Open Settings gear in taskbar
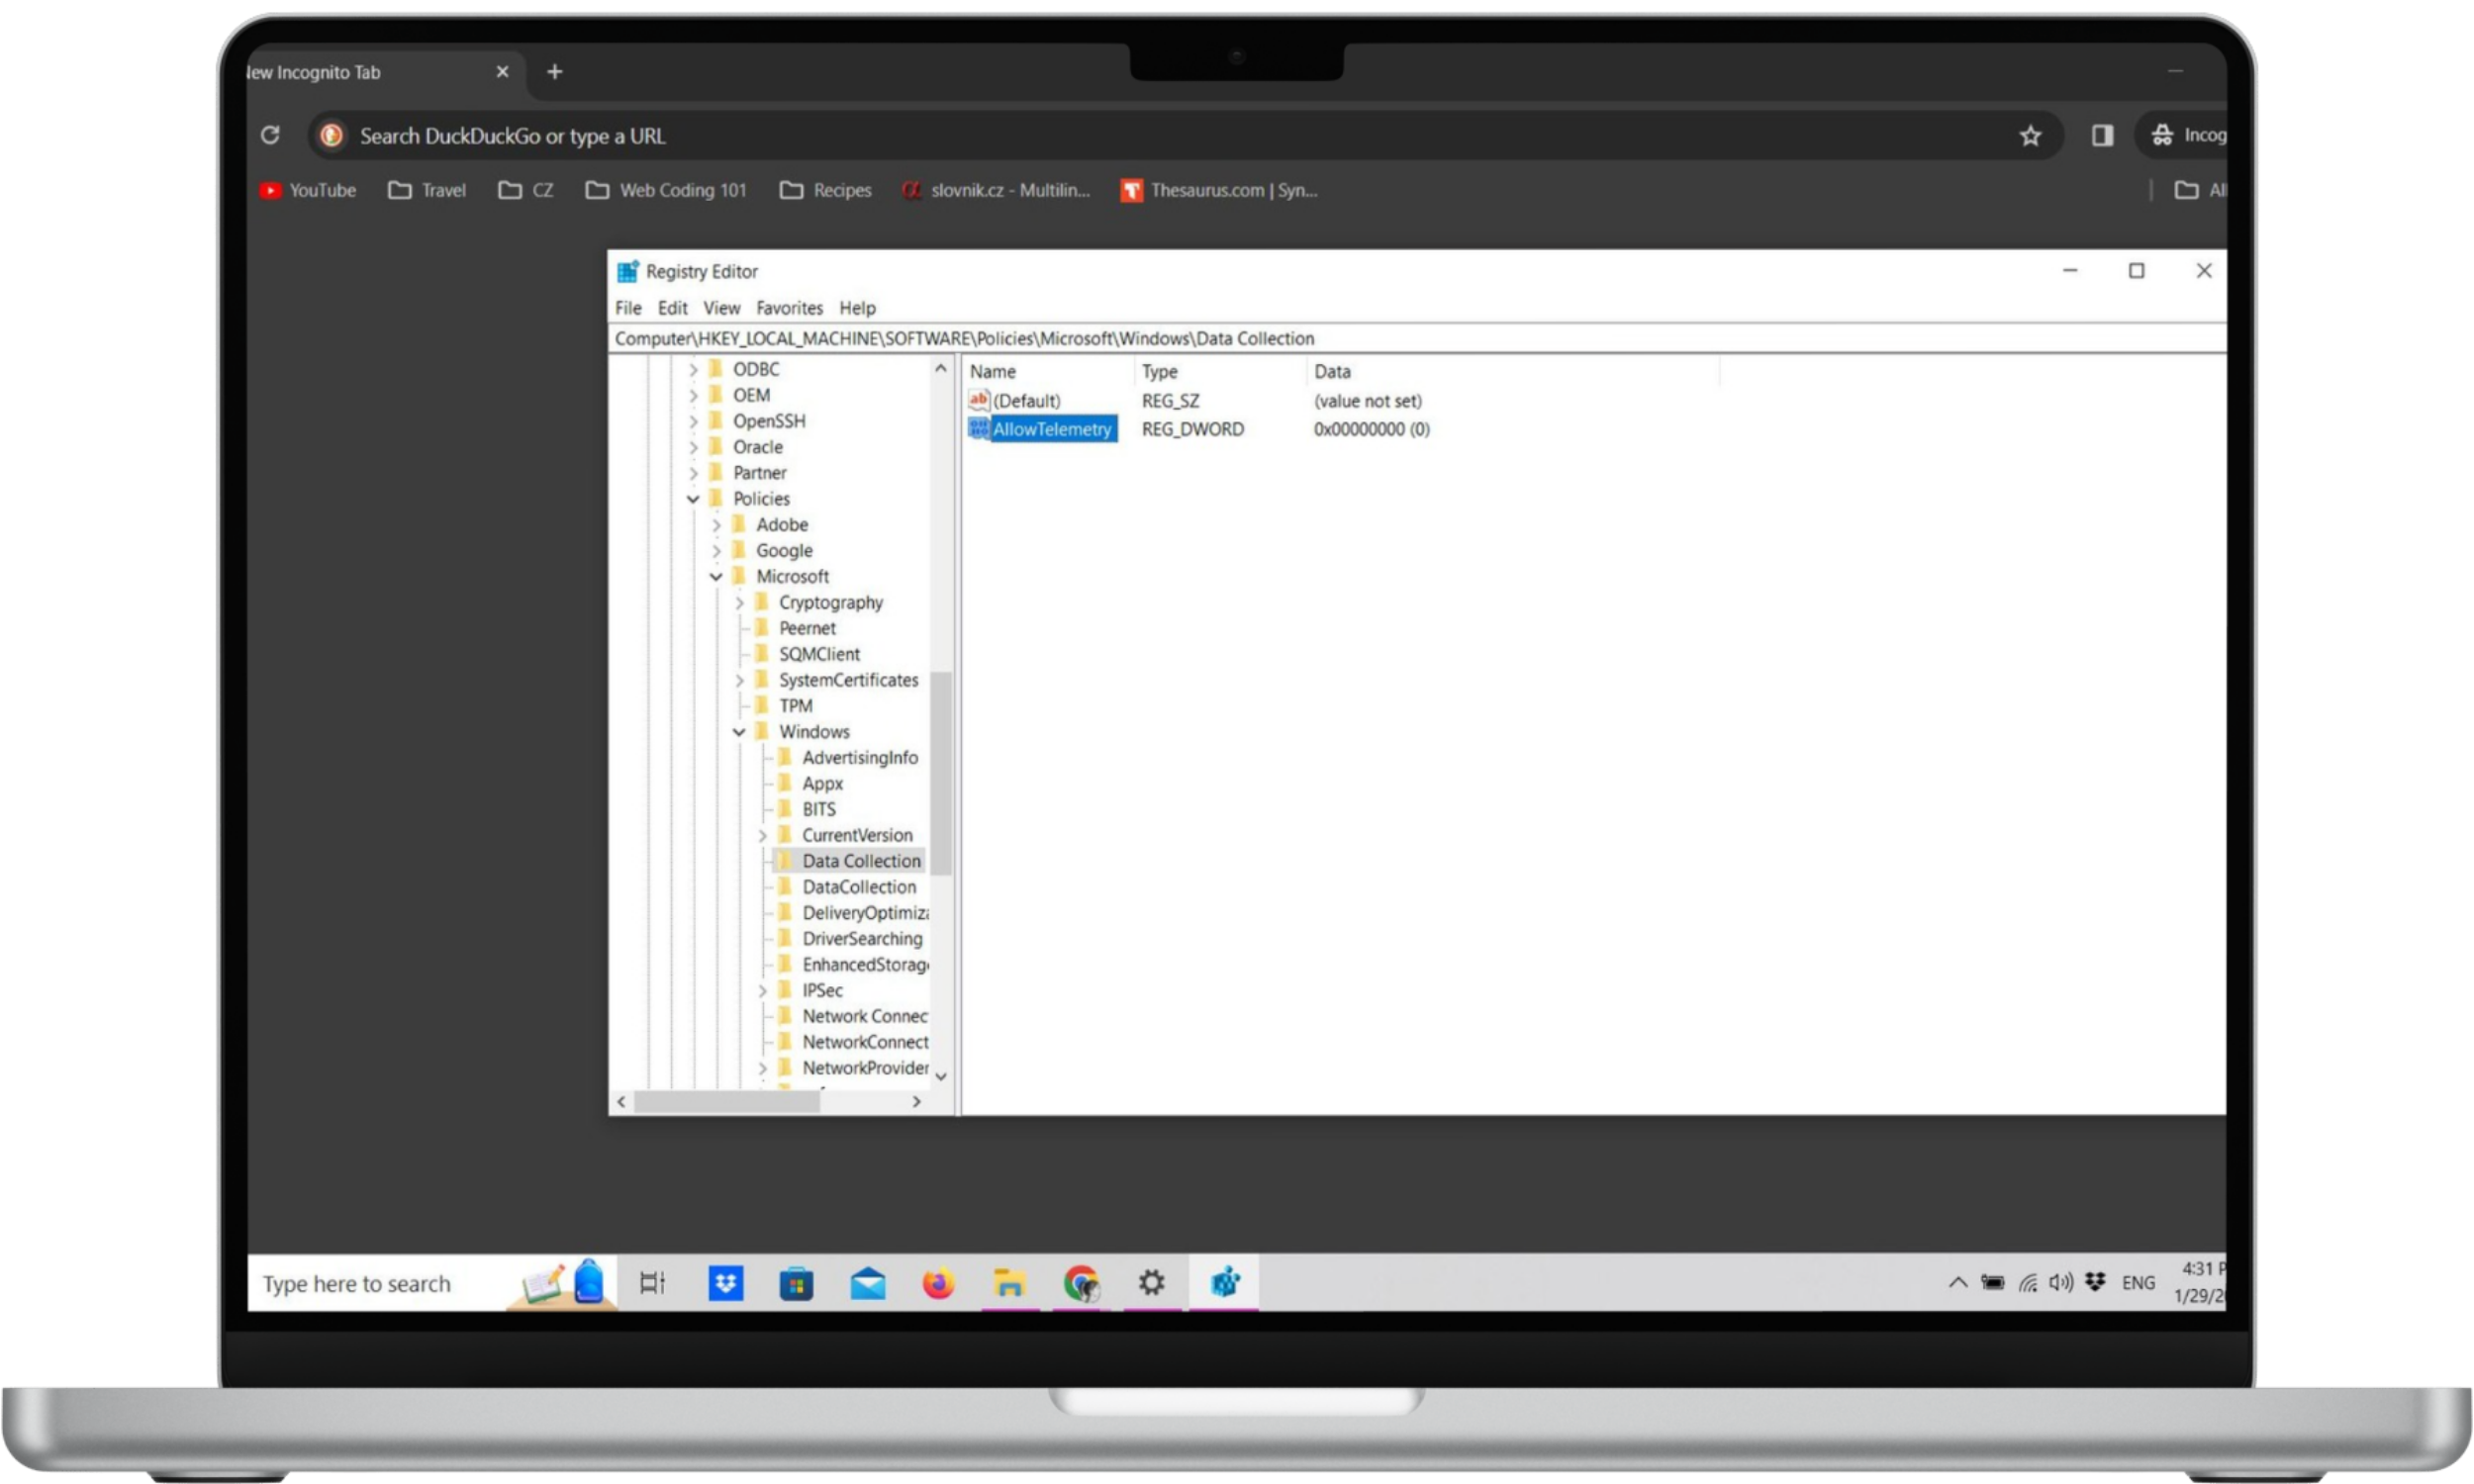 pyautogui.click(x=1151, y=1282)
